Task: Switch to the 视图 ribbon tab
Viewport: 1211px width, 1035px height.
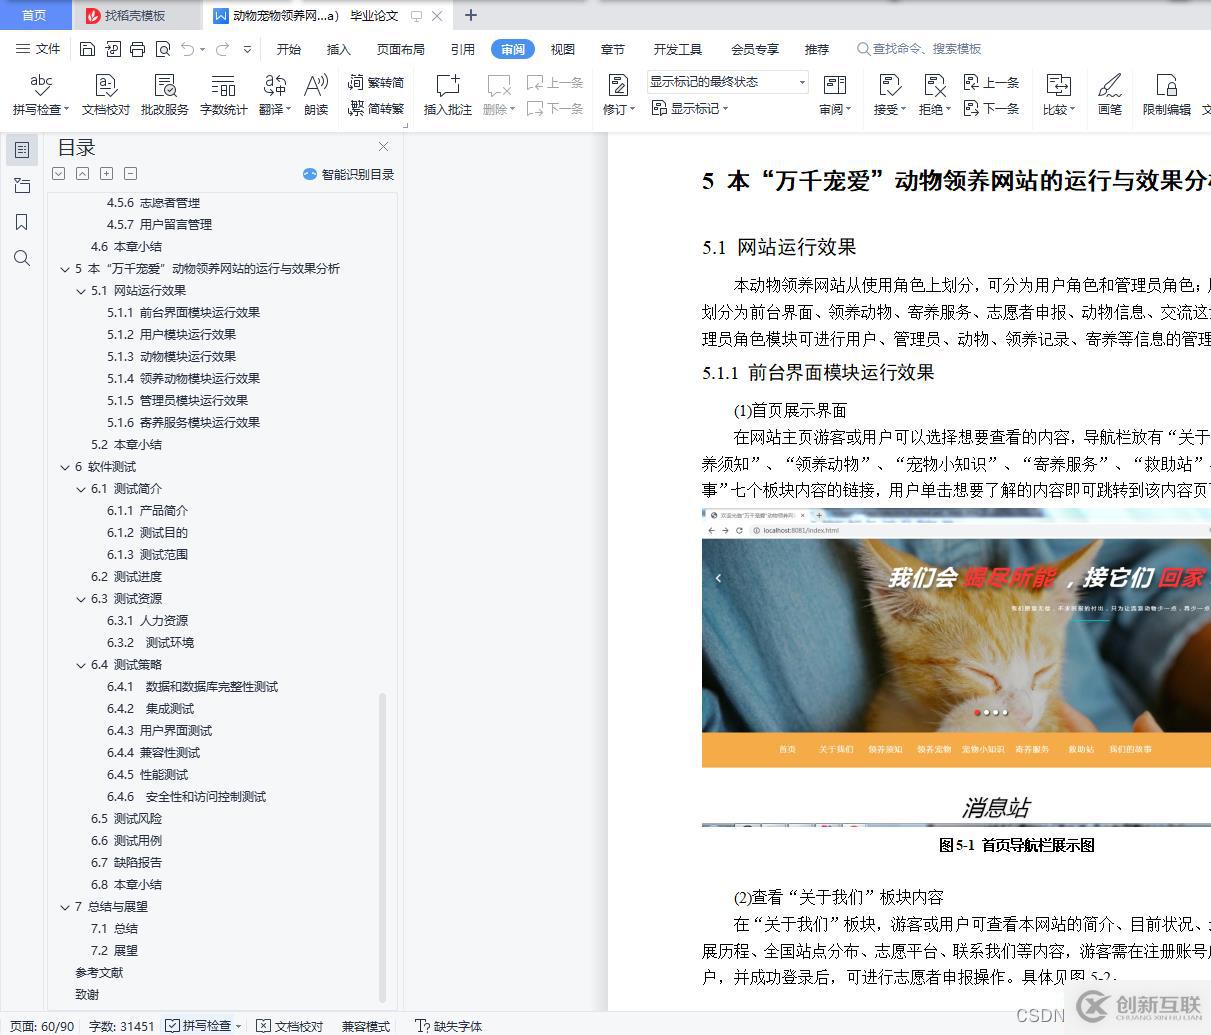Action: pos(562,48)
